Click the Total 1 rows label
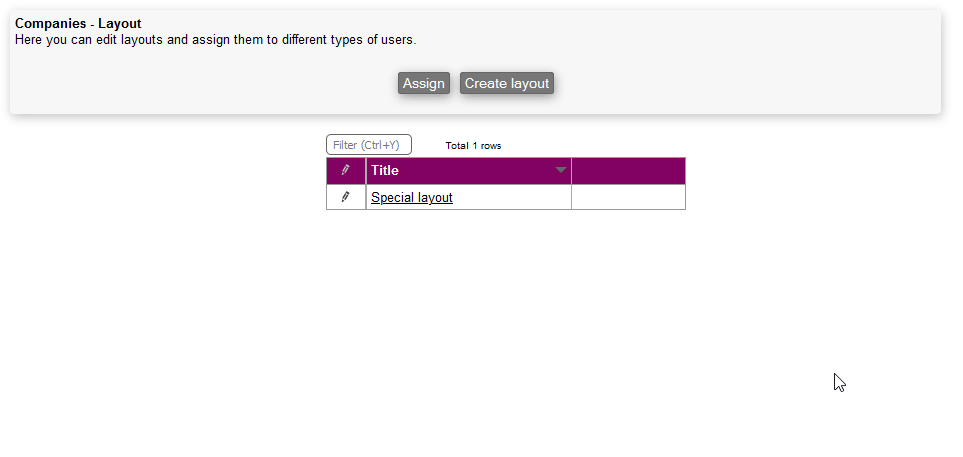 473,146
